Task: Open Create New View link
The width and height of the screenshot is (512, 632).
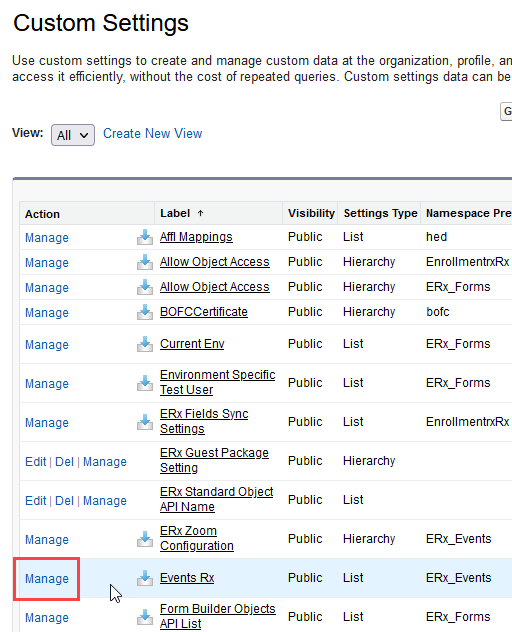Action: 152,133
